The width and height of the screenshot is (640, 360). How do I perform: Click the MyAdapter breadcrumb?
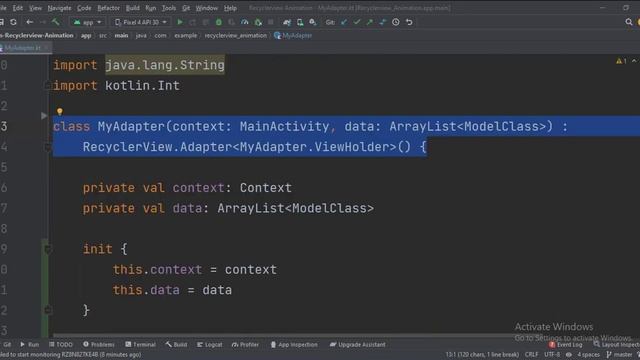[293, 36]
